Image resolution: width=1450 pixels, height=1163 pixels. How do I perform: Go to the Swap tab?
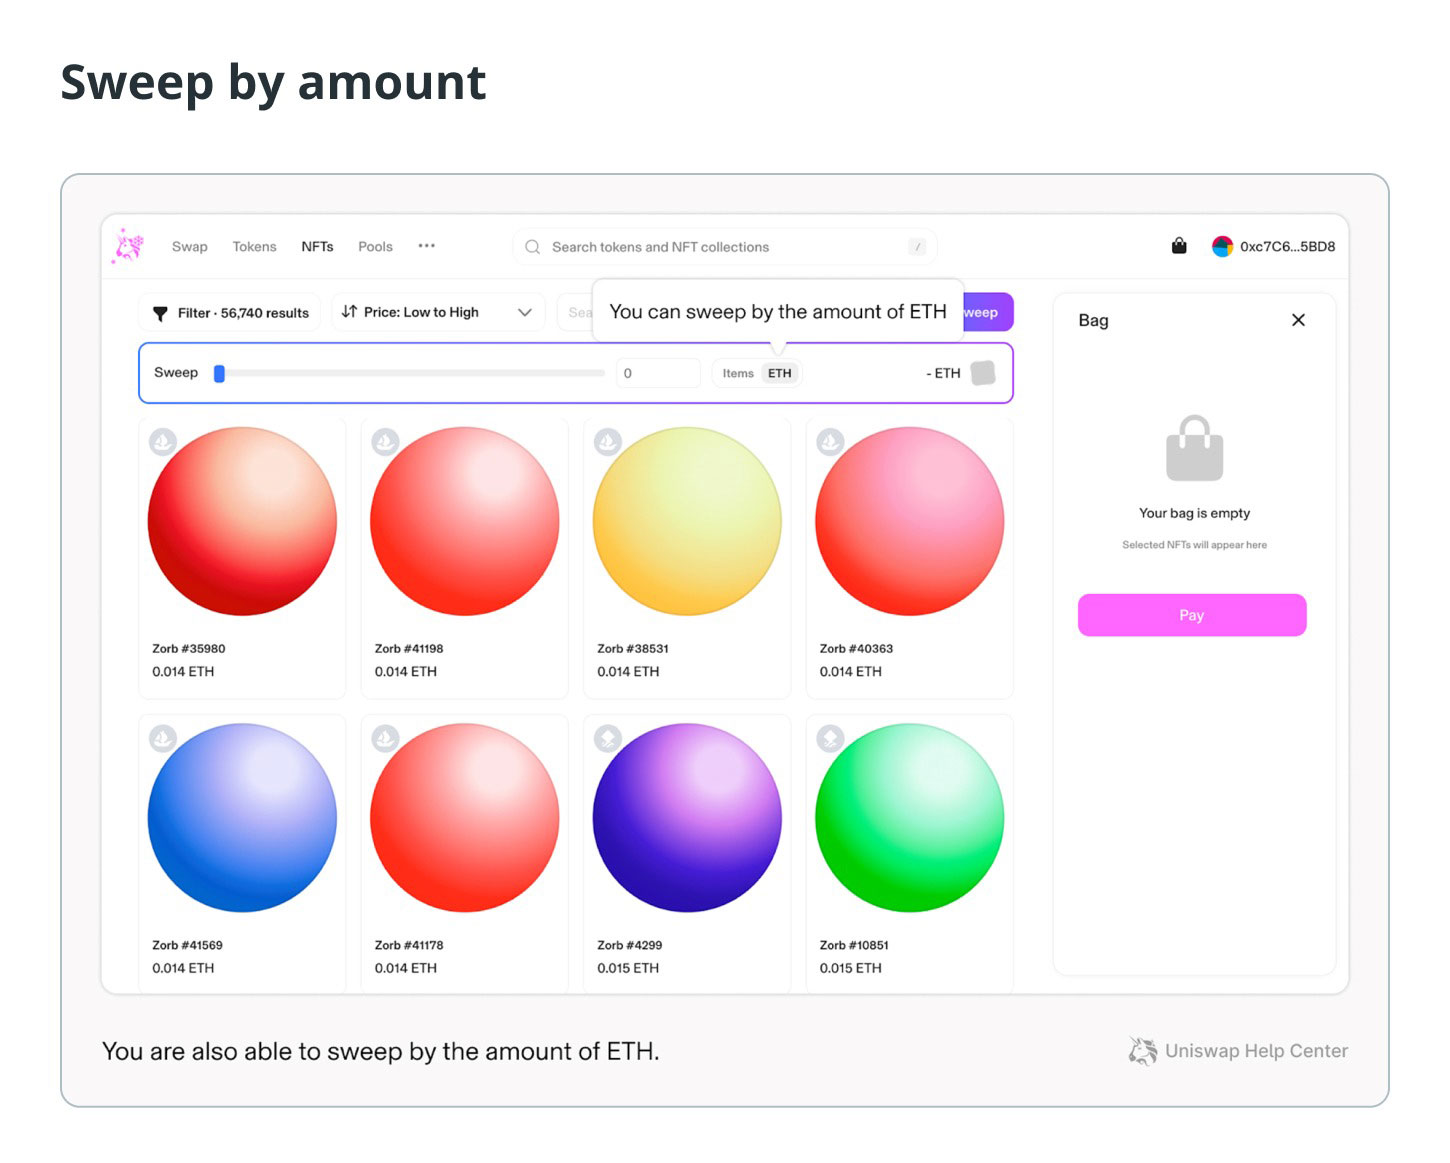point(190,247)
